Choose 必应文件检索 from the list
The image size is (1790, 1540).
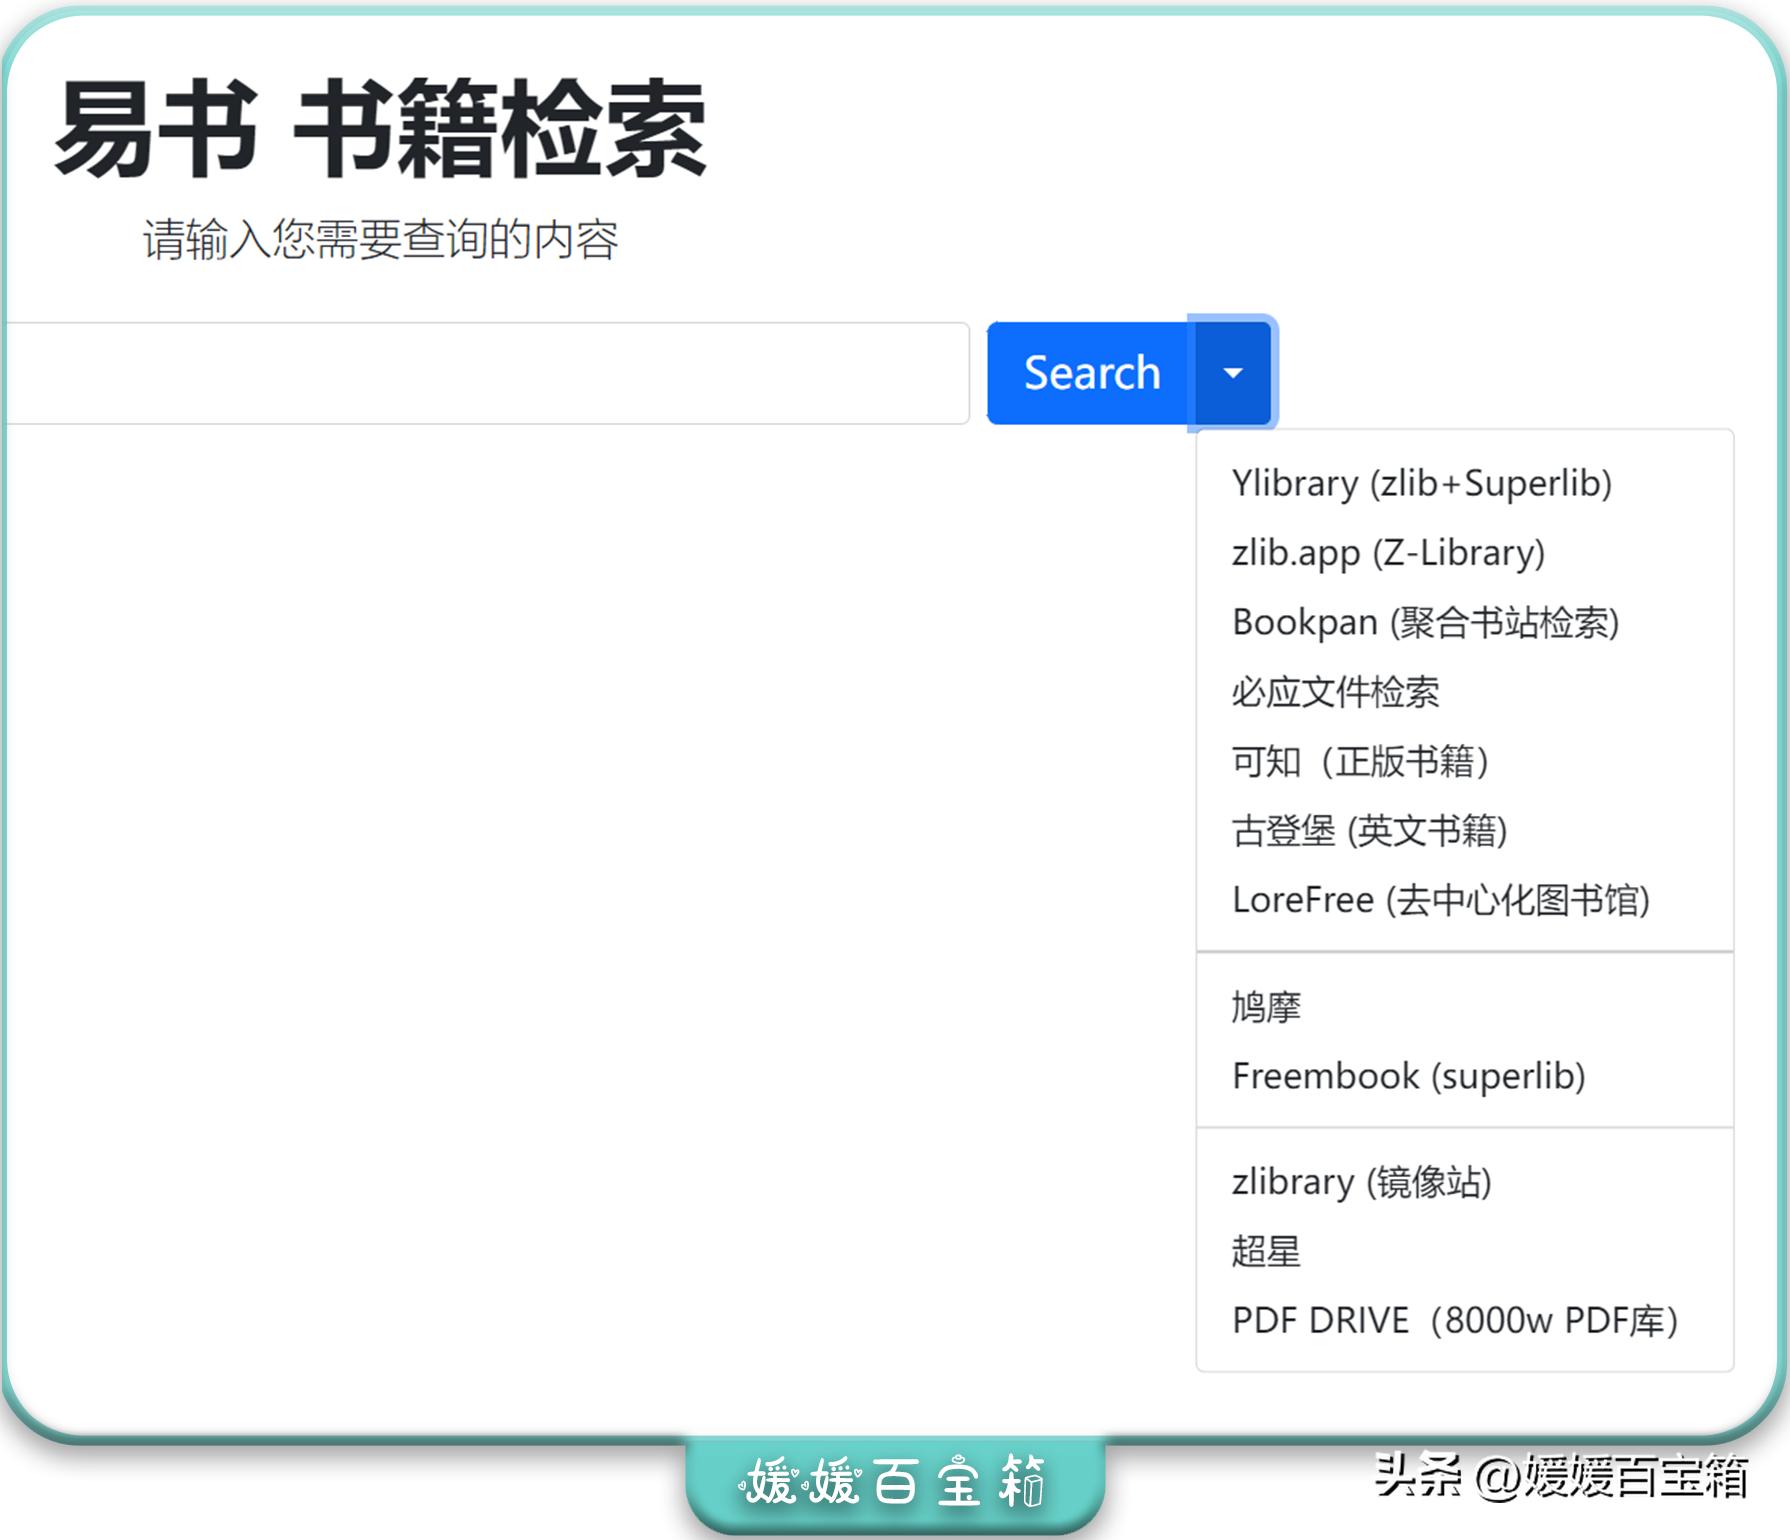click(1337, 691)
